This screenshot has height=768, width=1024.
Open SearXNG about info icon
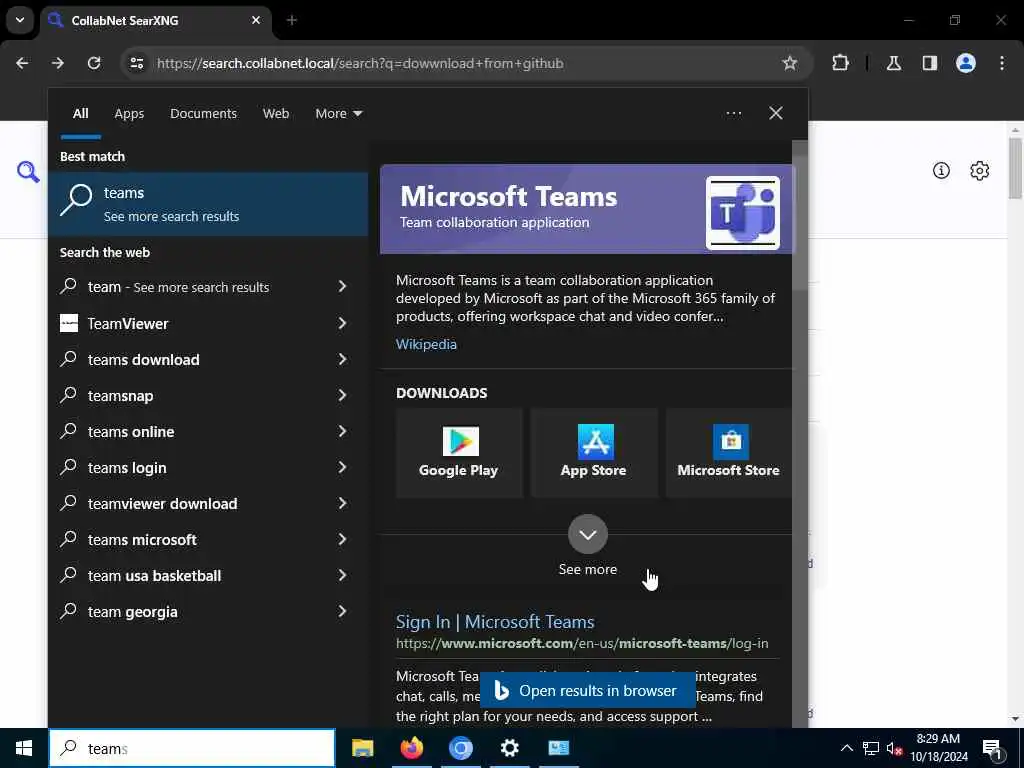click(x=941, y=170)
